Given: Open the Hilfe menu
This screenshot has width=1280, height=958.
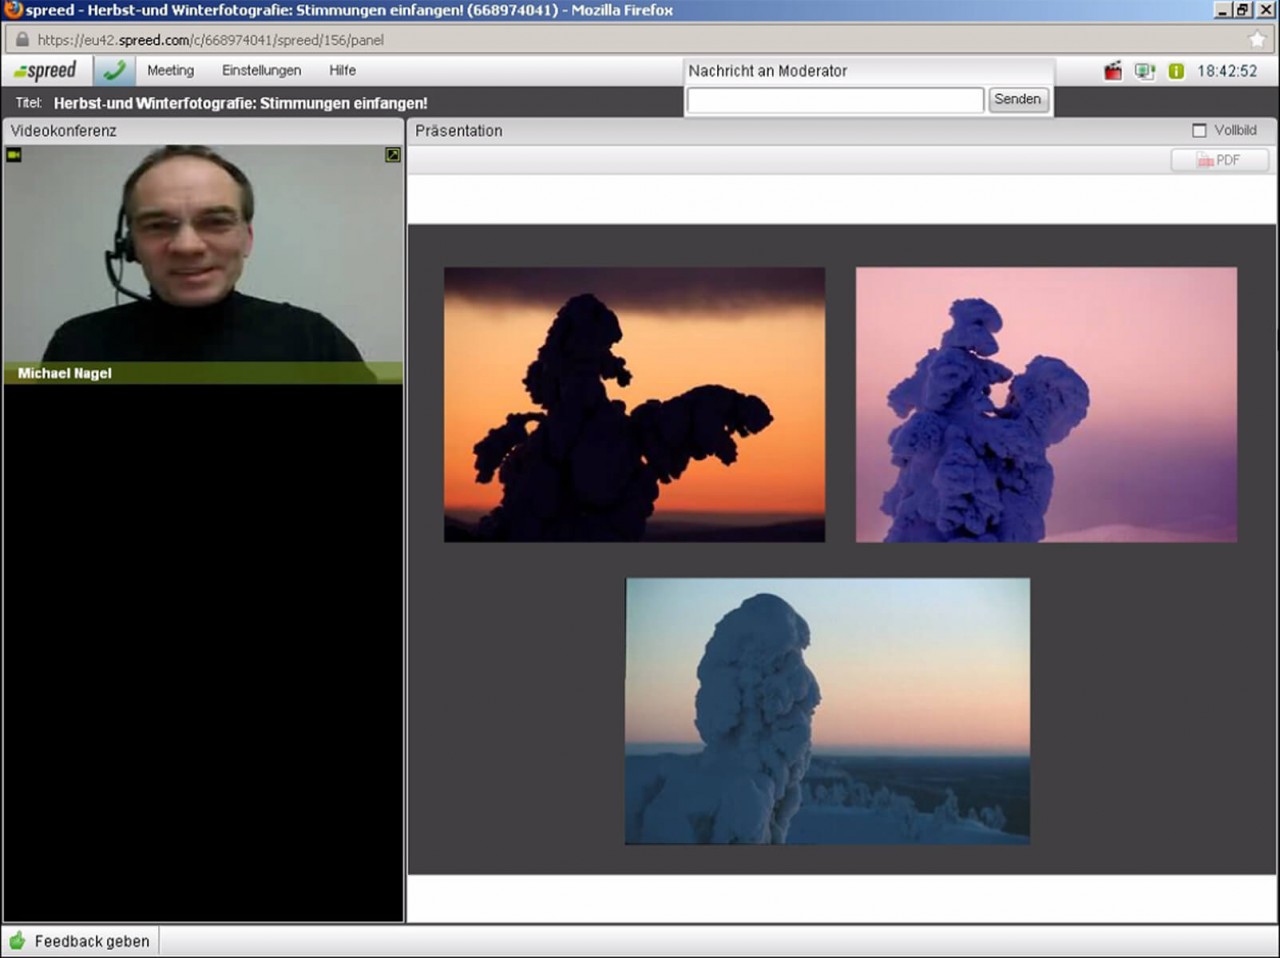Looking at the screenshot, I should [x=342, y=70].
